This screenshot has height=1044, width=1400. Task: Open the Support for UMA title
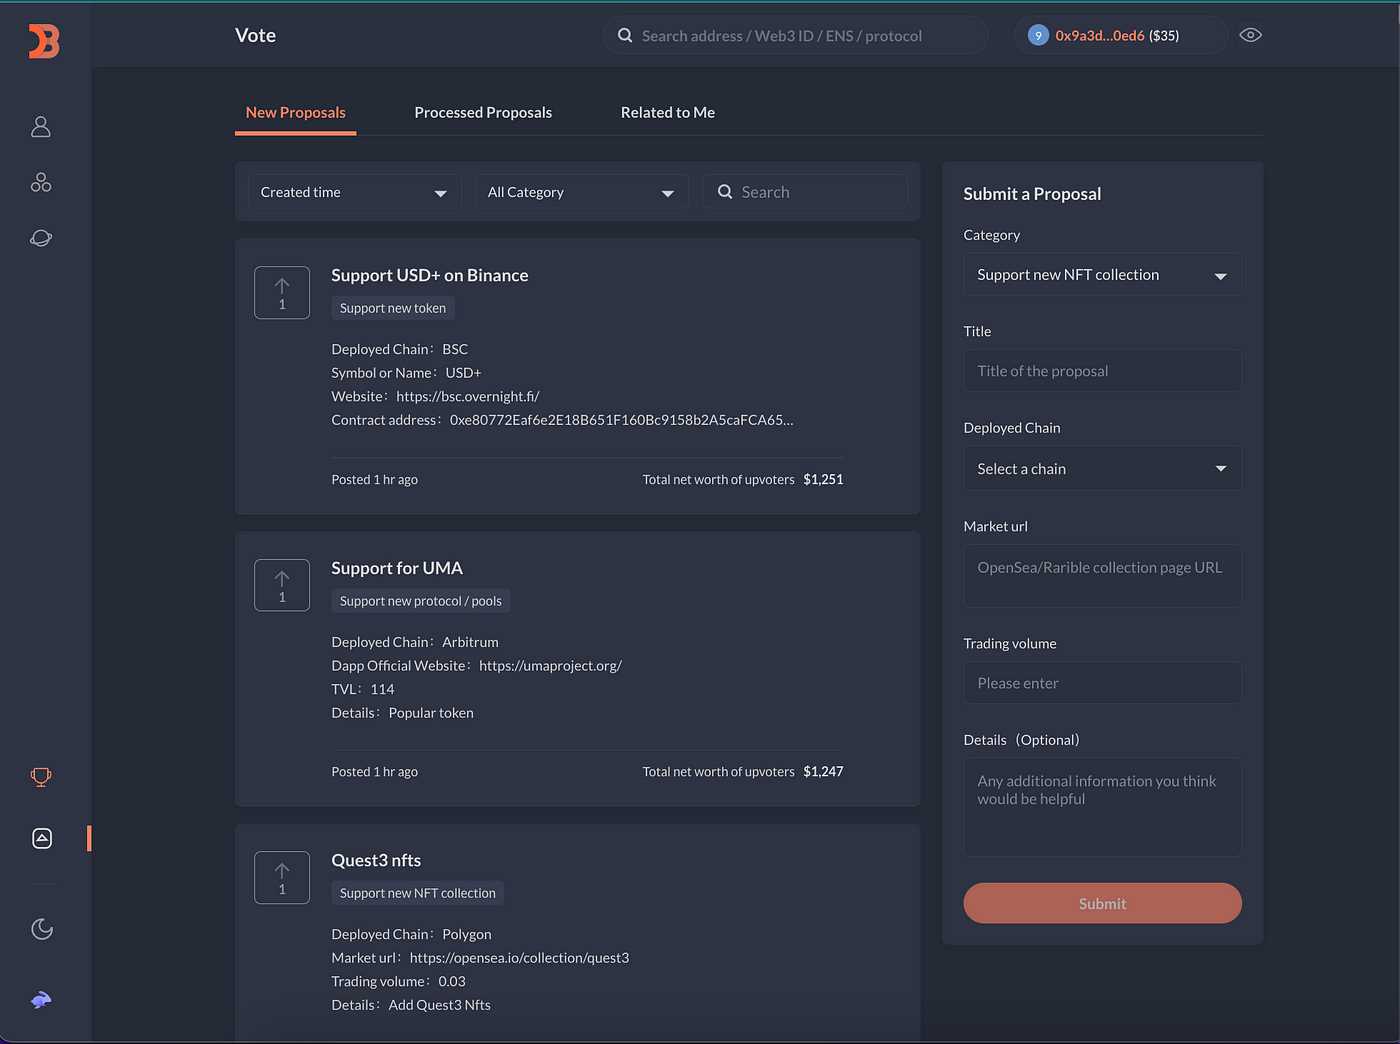click(397, 568)
